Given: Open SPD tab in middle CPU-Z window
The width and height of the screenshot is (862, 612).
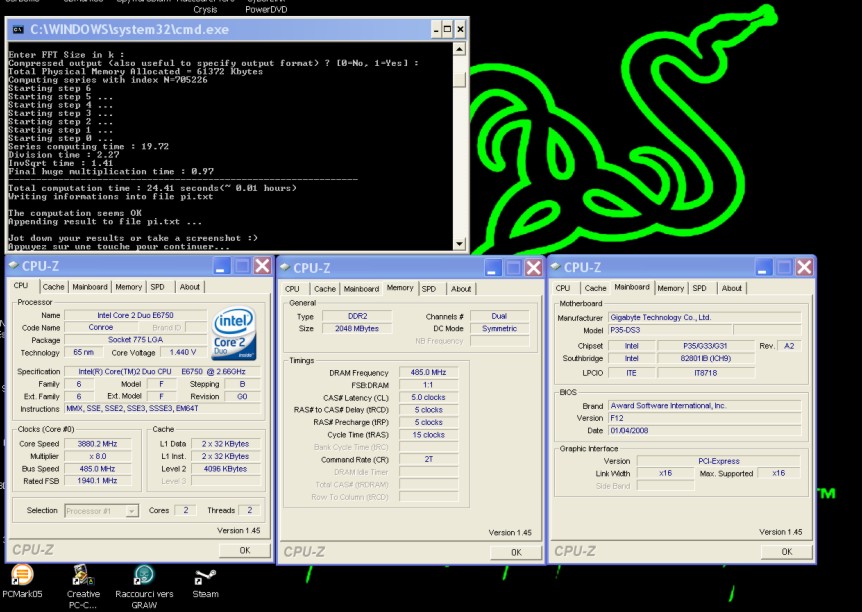Looking at the screenshot, I should pos(429,289).
